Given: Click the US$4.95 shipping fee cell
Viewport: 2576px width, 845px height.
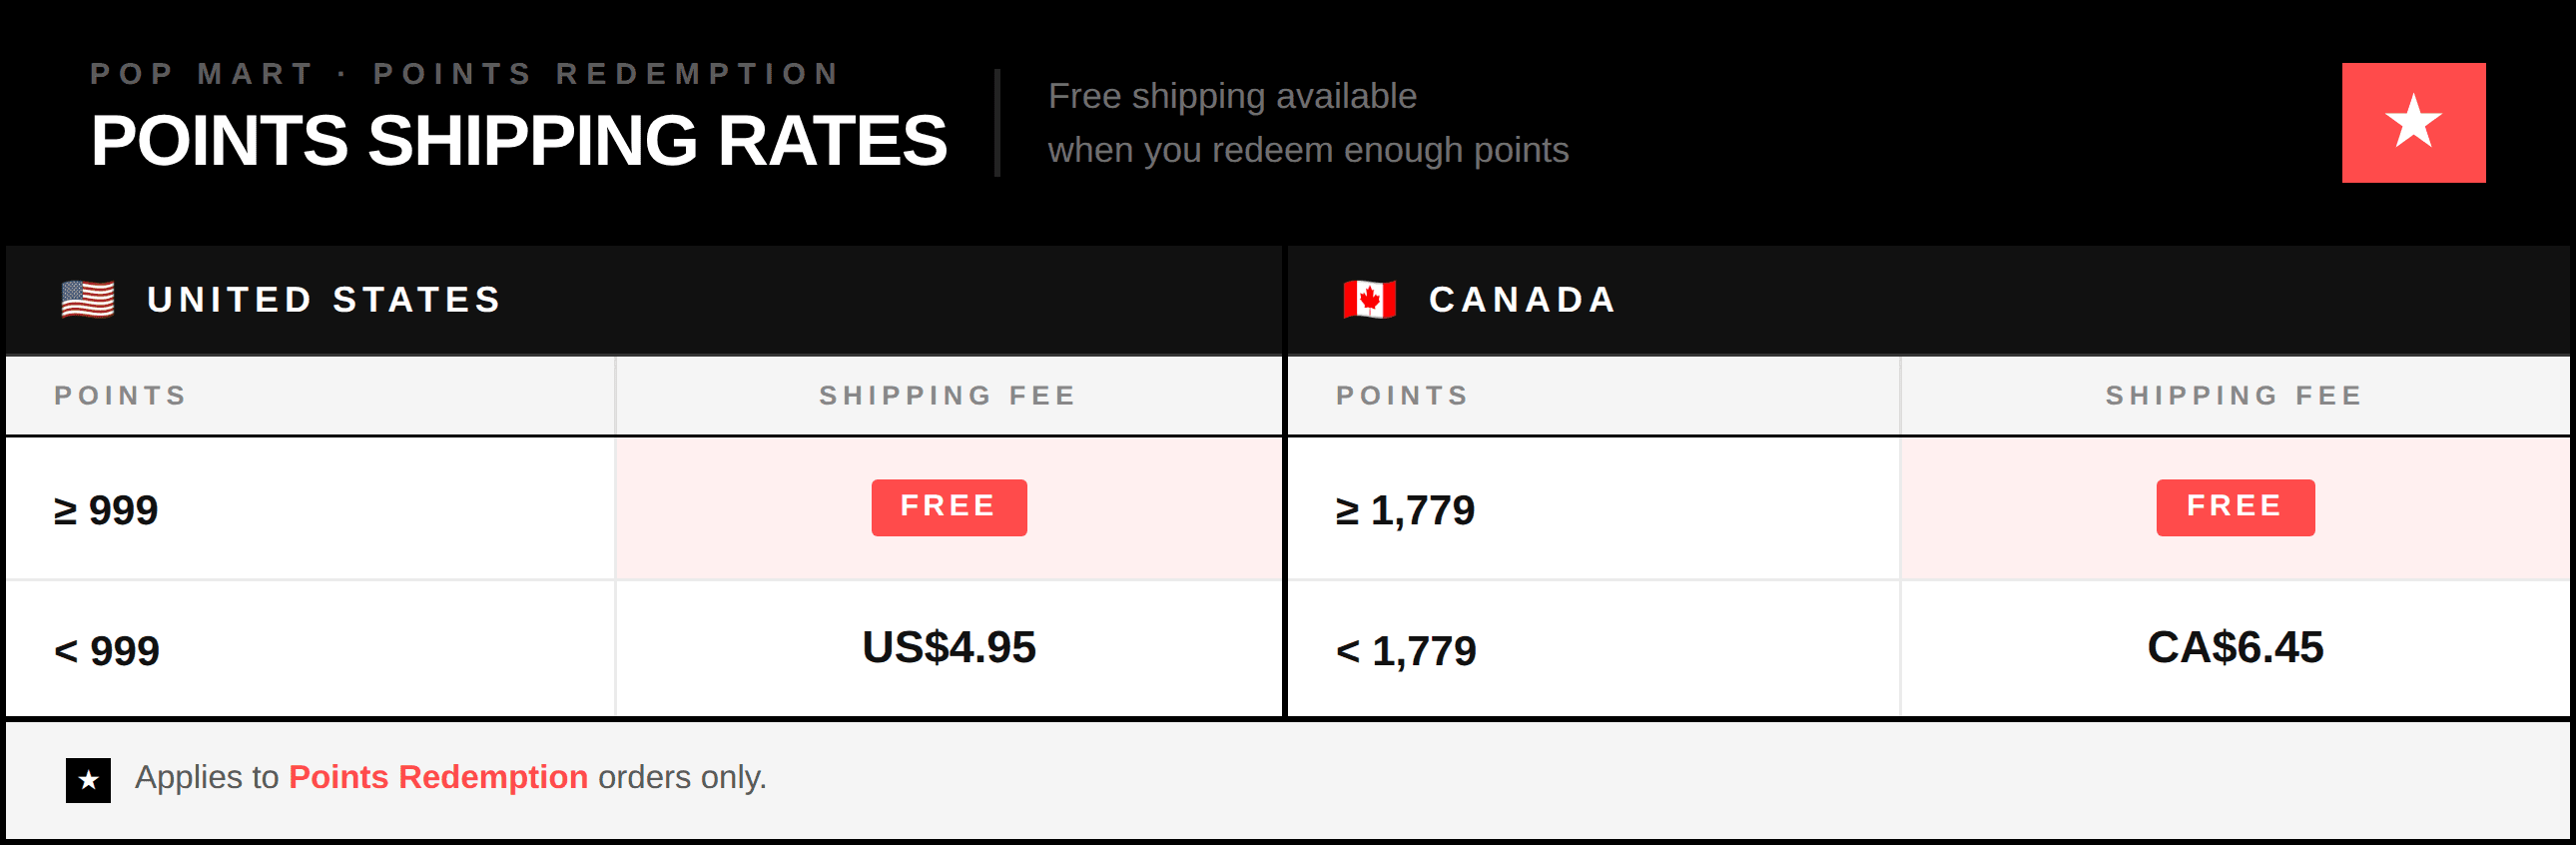Looking at the screenshot, I should click(x=949, y=648).
